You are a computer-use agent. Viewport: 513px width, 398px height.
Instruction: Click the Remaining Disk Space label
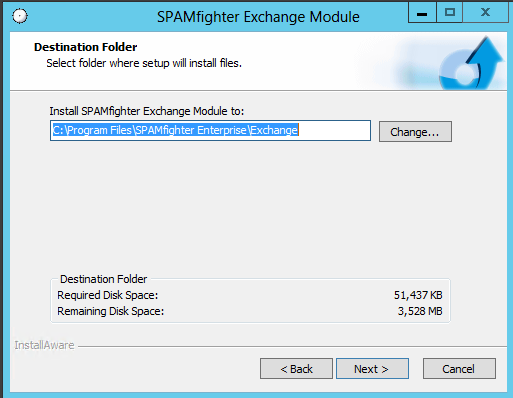[111, 311]
